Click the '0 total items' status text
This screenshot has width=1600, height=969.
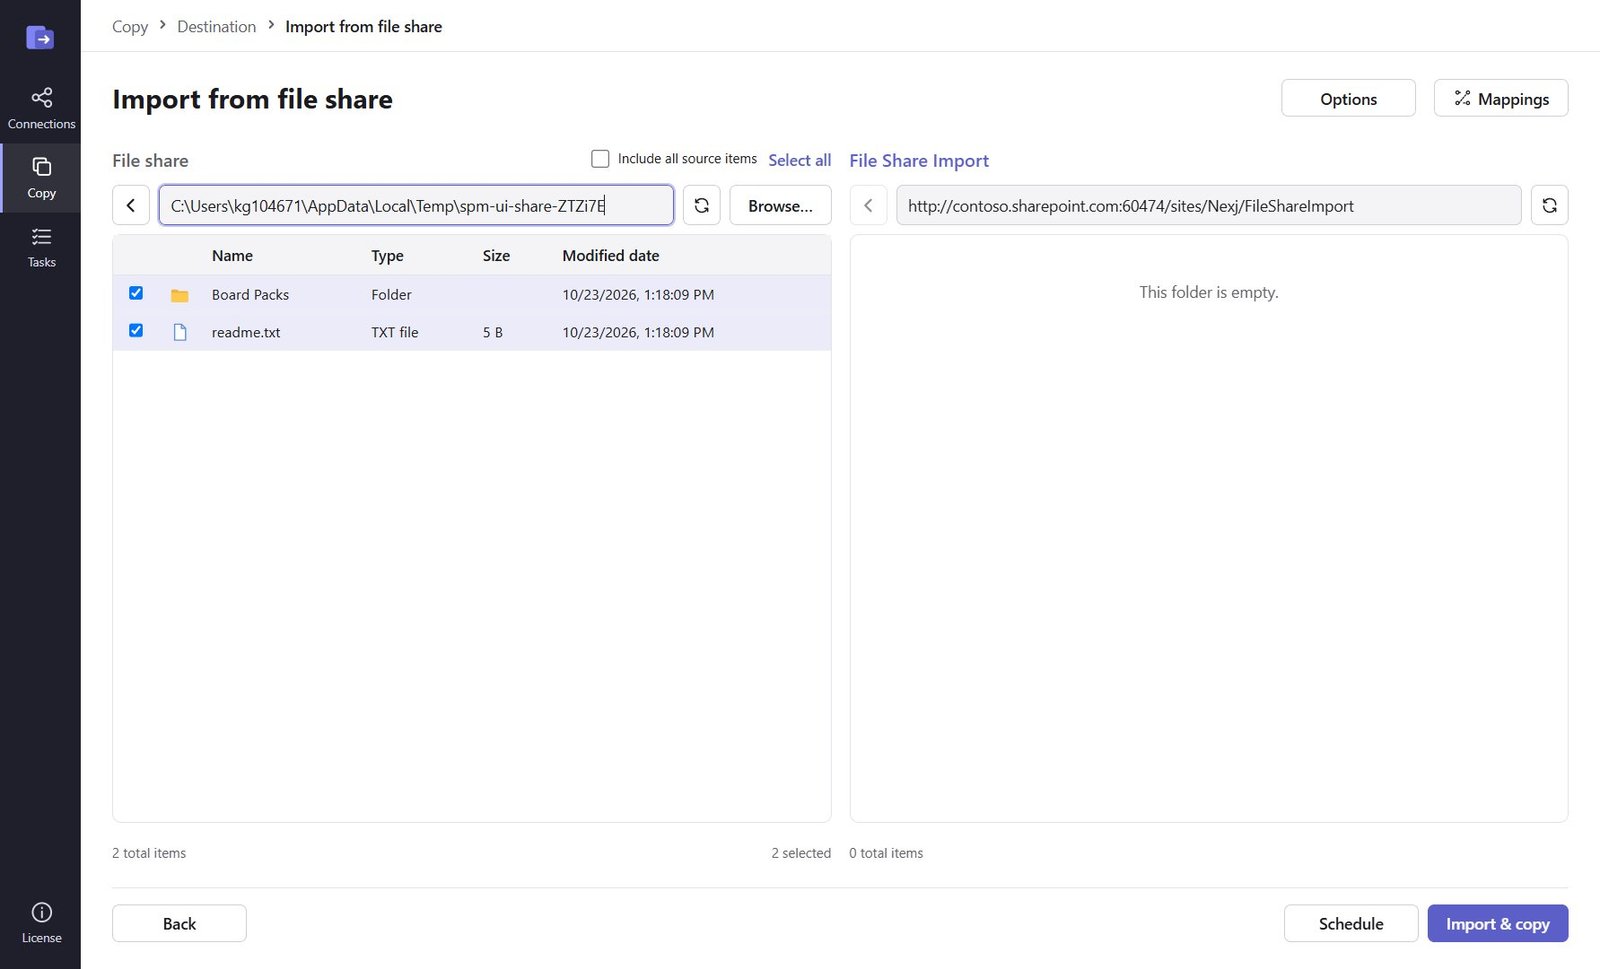pyautogui.click(x=886, y=853)
